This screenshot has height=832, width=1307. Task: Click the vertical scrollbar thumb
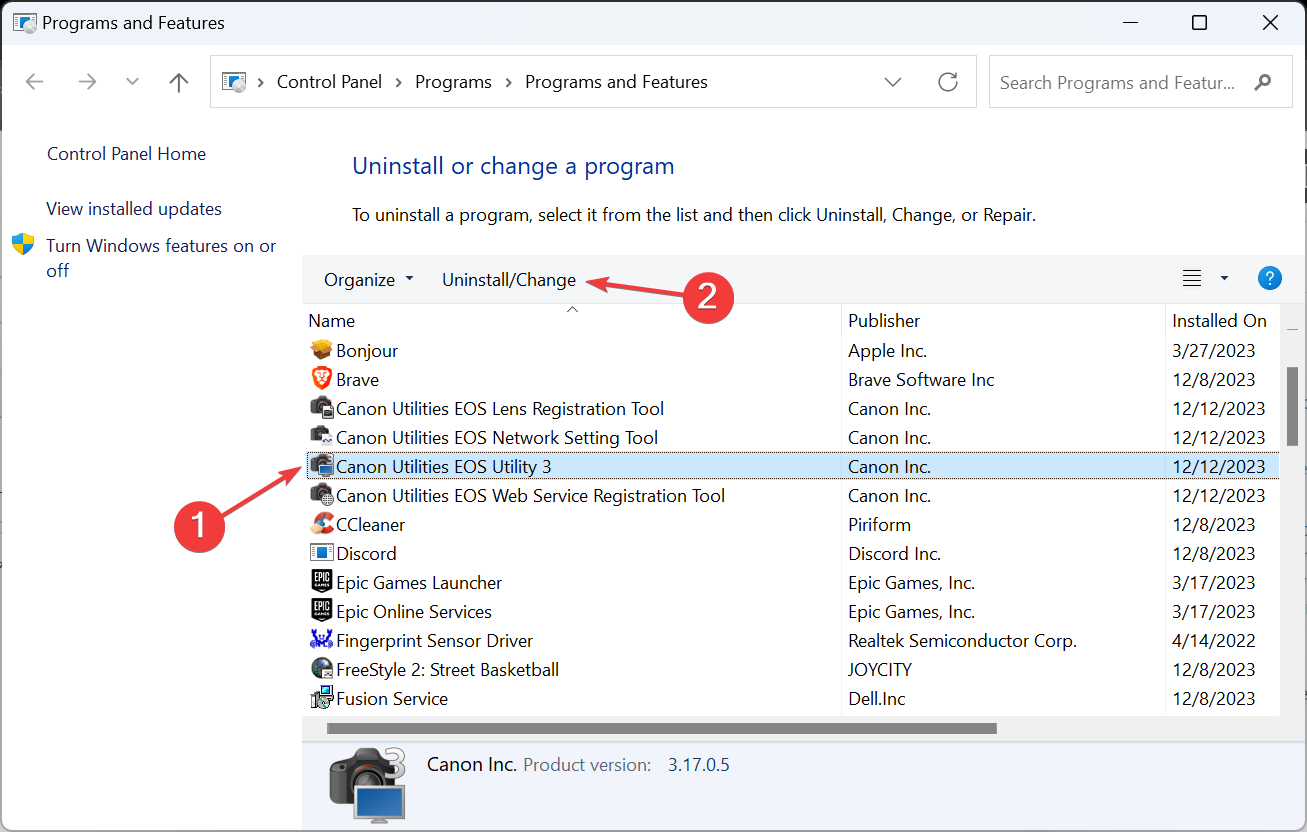point(1292,405)
